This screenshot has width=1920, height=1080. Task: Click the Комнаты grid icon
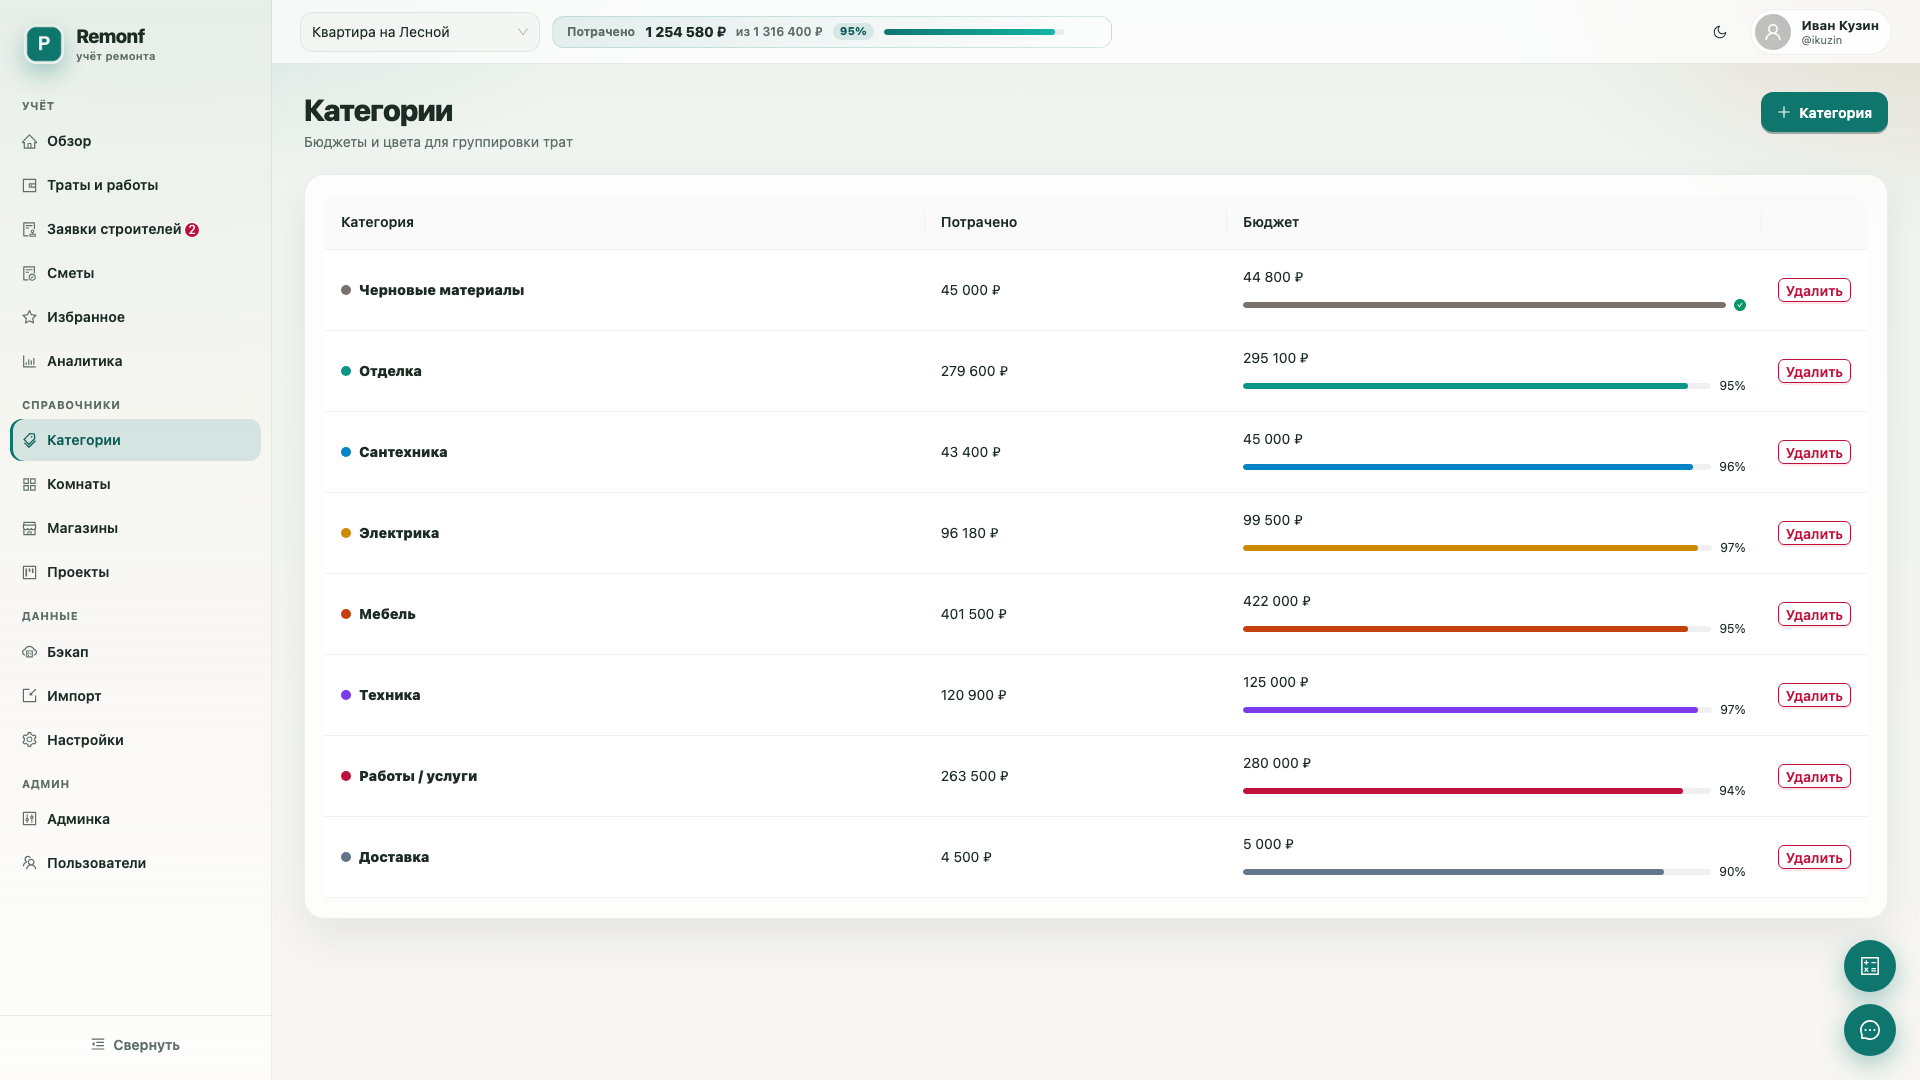(x=30, y=484)
